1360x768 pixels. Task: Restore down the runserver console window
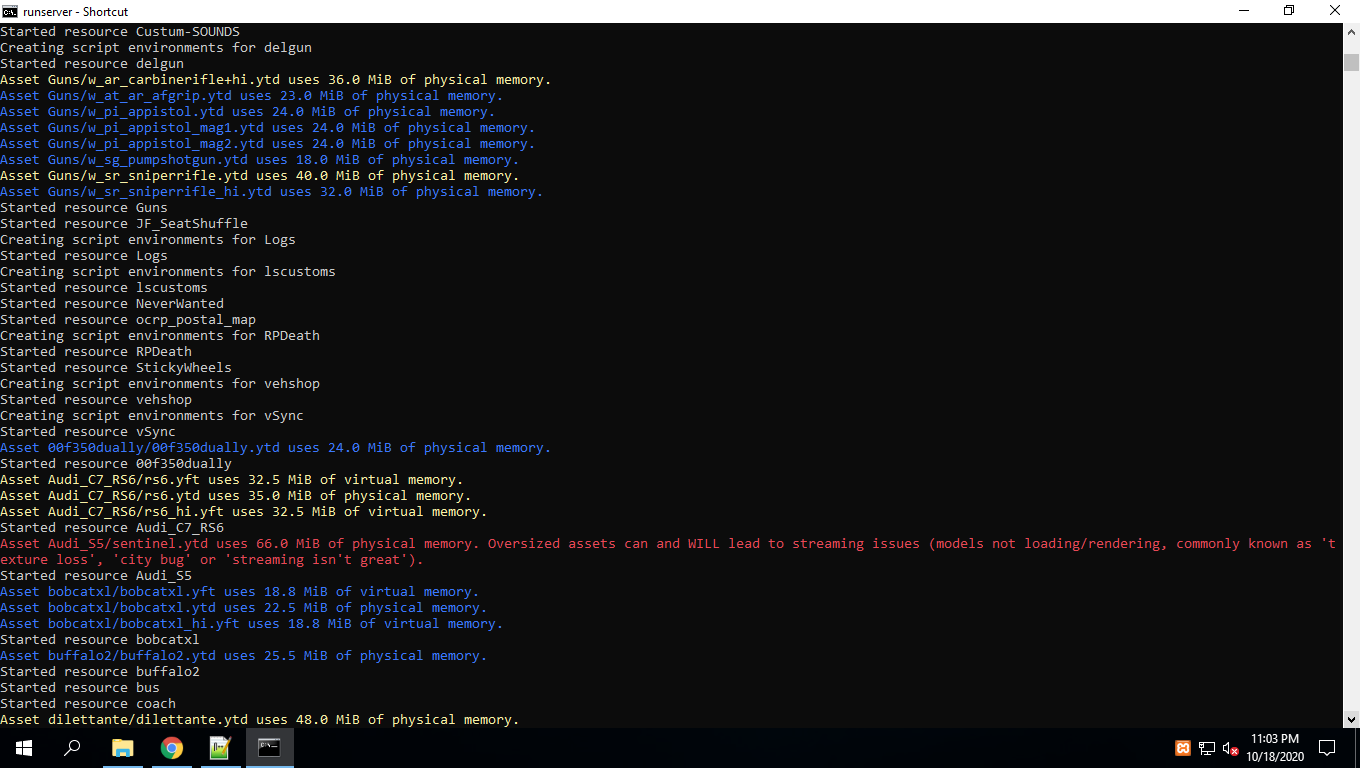[1290, 11]
